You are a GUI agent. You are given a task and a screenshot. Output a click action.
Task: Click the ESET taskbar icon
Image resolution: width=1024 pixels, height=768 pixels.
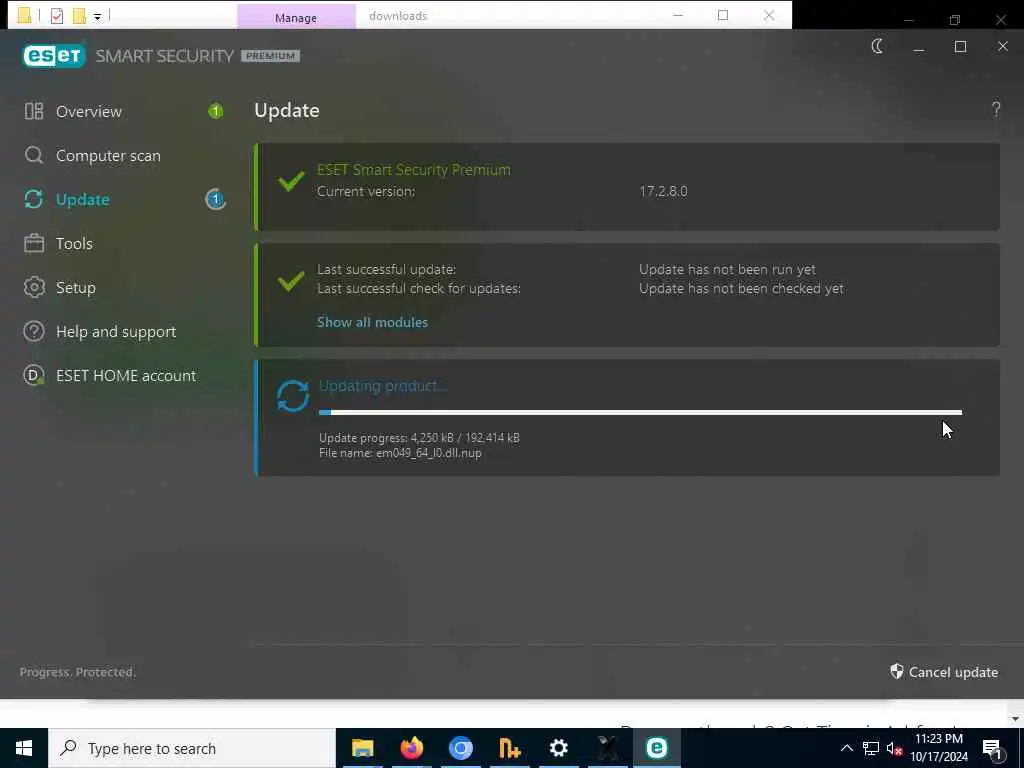point(656,748)
